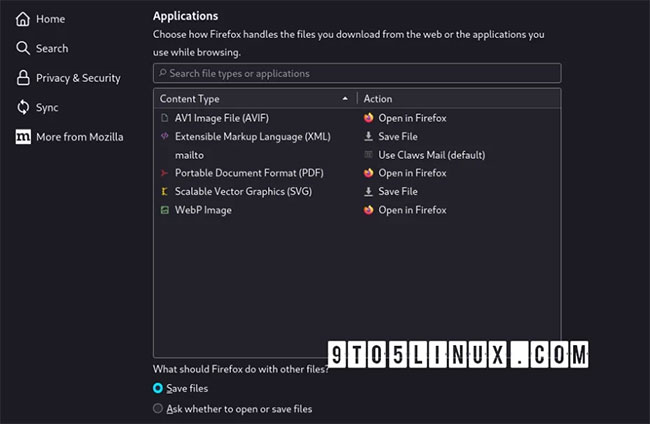
Task: Sort by Action column header
Action: click(459, 99)
